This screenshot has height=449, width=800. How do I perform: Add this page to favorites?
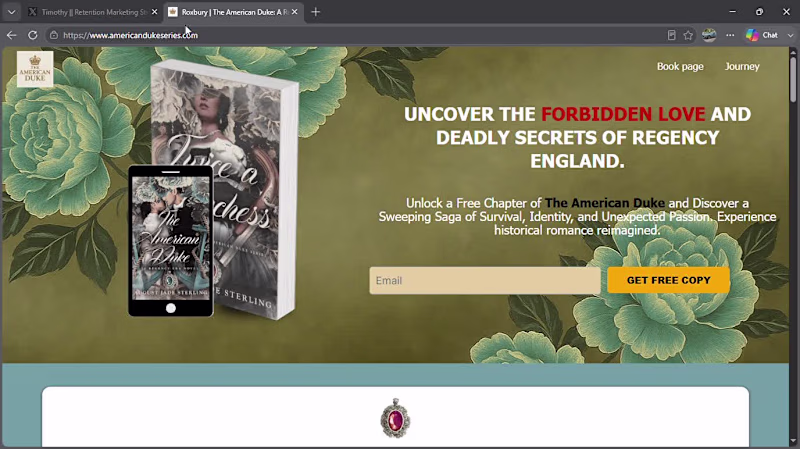point(688,35)
